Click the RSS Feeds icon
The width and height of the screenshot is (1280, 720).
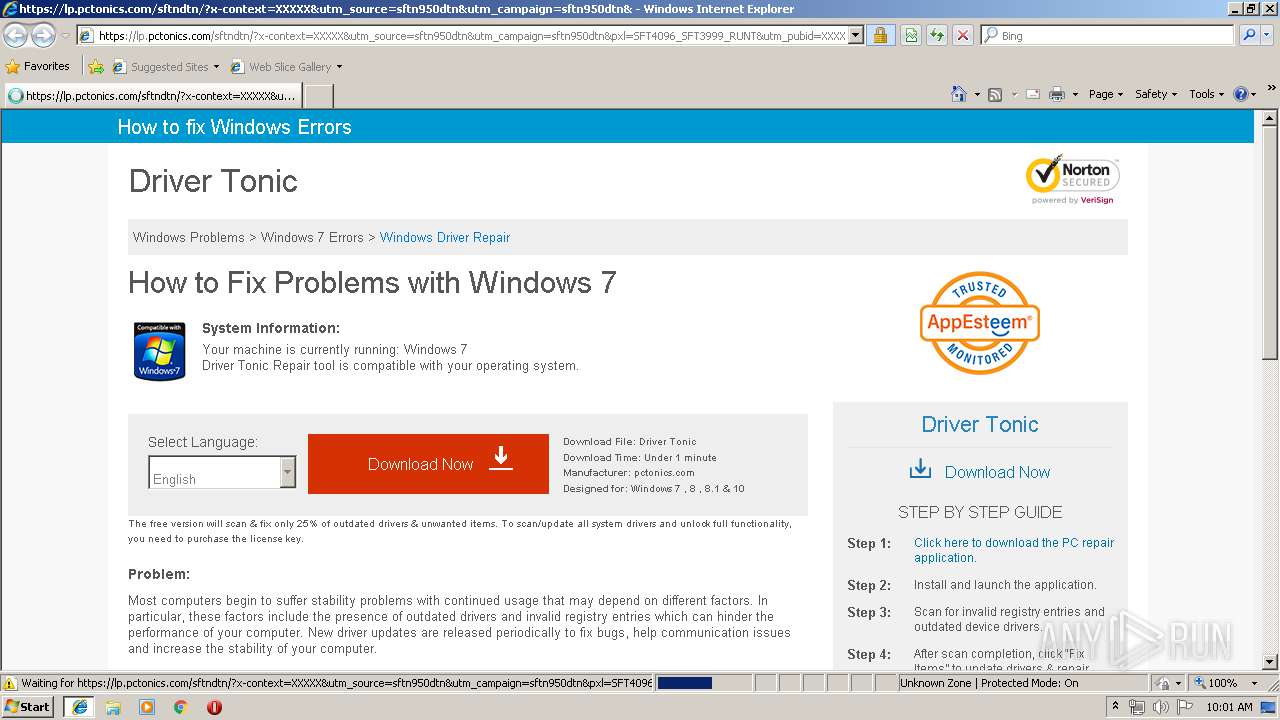click(x=995, y=94)
